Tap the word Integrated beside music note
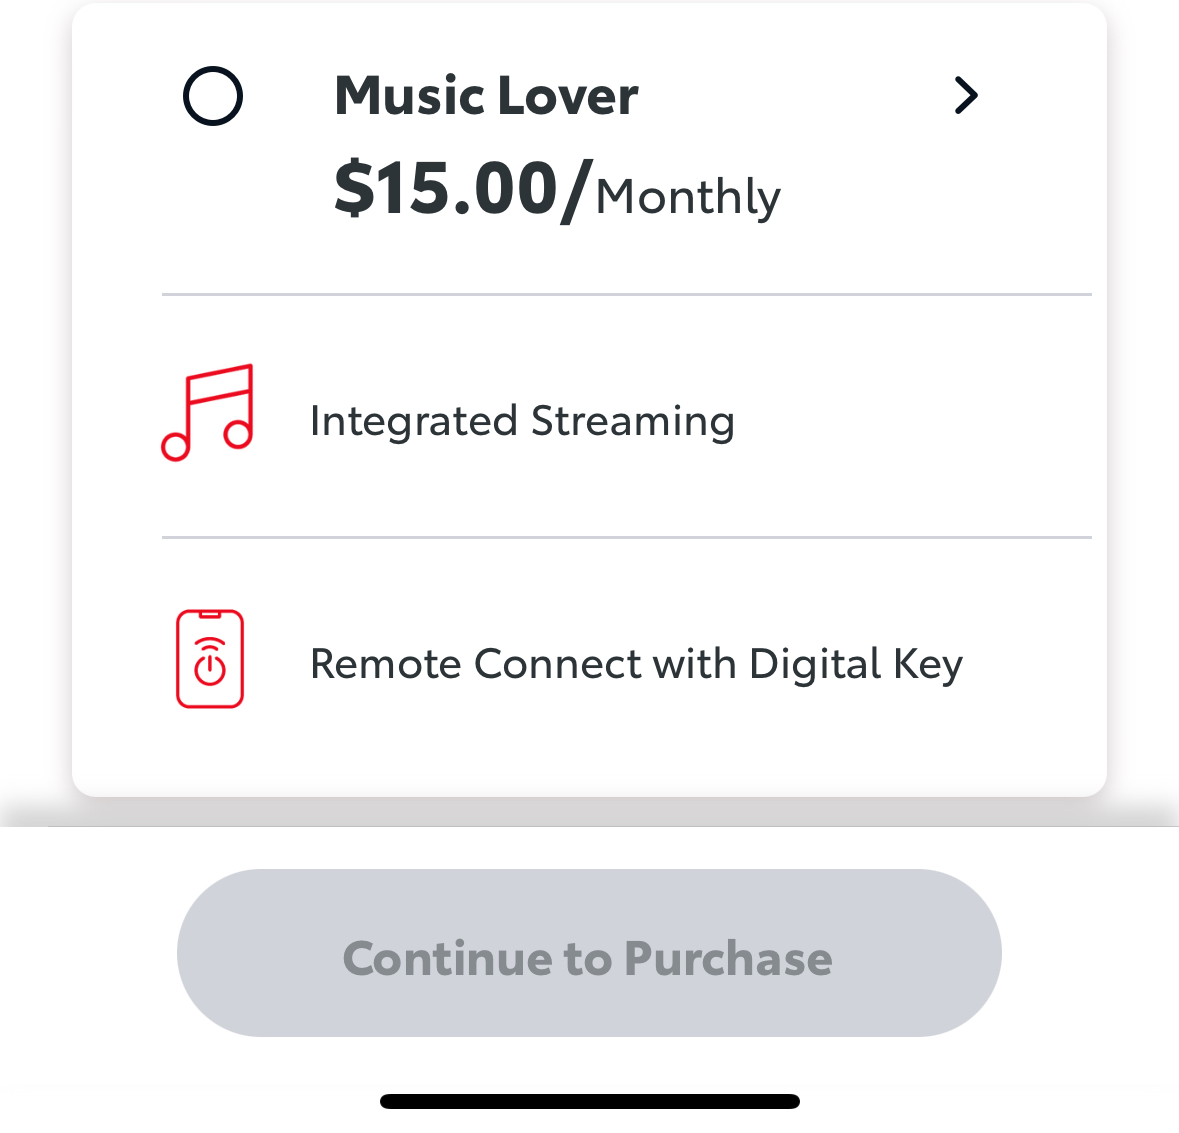Screen dimensions: 1179x1133 click(x=414, y=422)
